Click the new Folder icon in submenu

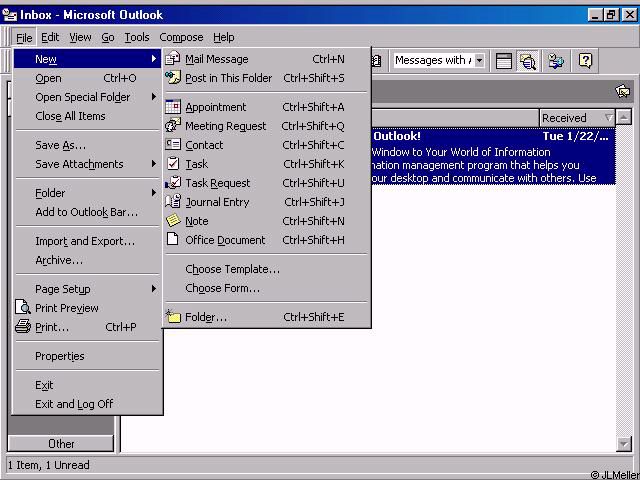tap(173, 316)
